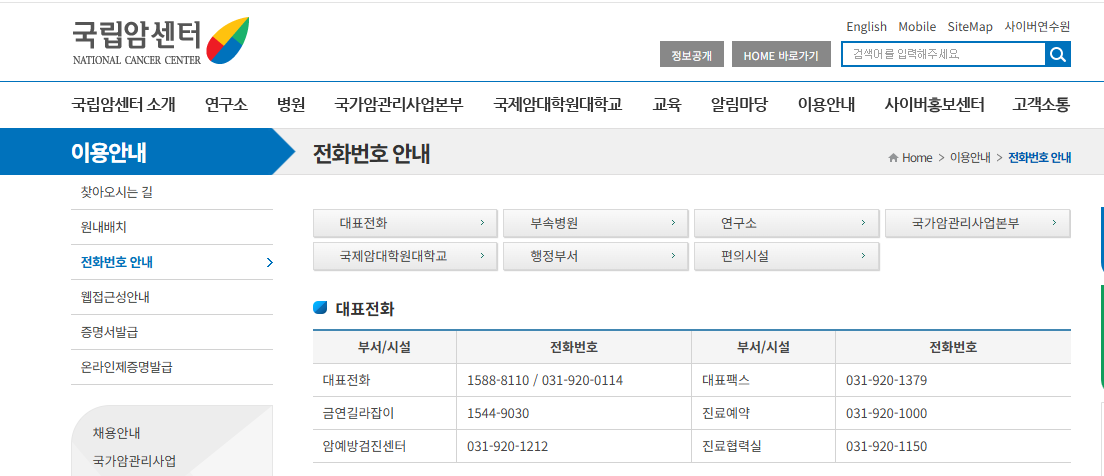Click the 031-920-1212 phone number cell
The width and height of the screenshot is (1104, 476).
pyautogui.click(x=574, y=446)
